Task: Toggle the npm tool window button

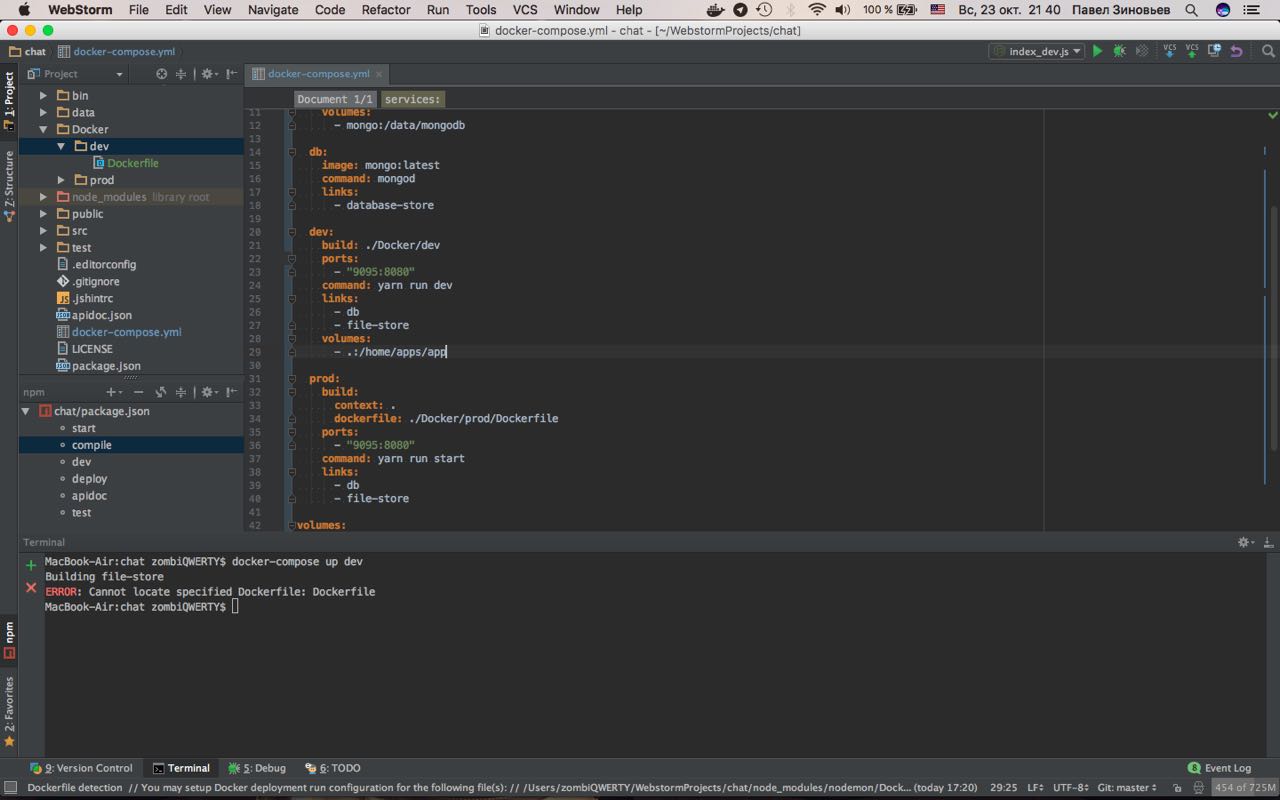Action: (9, 640)
